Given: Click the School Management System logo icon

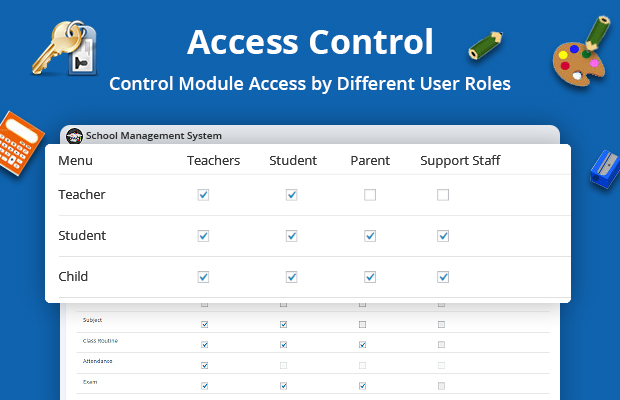Looking at the screenshot, I should click(x=74, y=136).
